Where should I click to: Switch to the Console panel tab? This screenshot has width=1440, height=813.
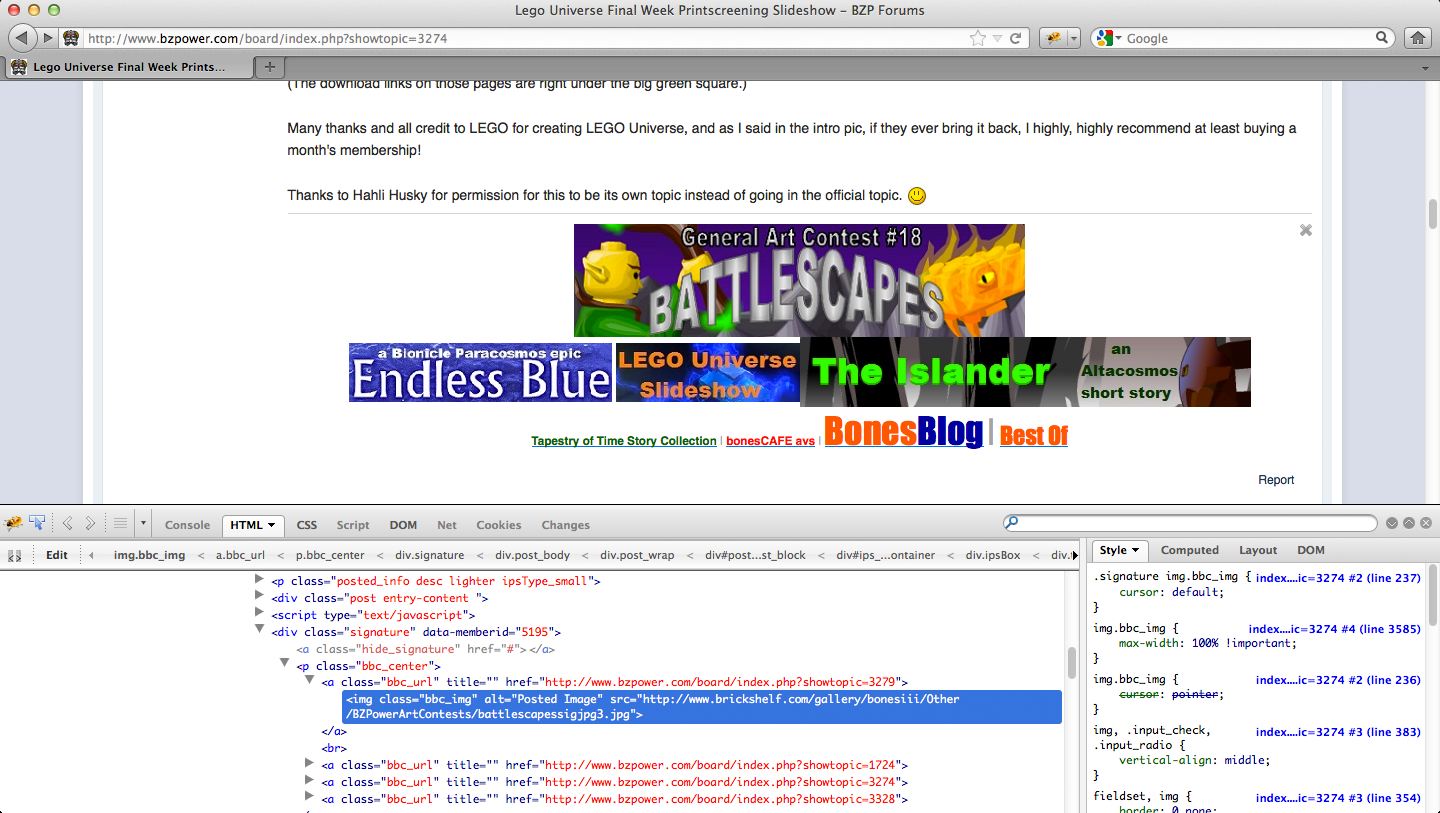187,525
